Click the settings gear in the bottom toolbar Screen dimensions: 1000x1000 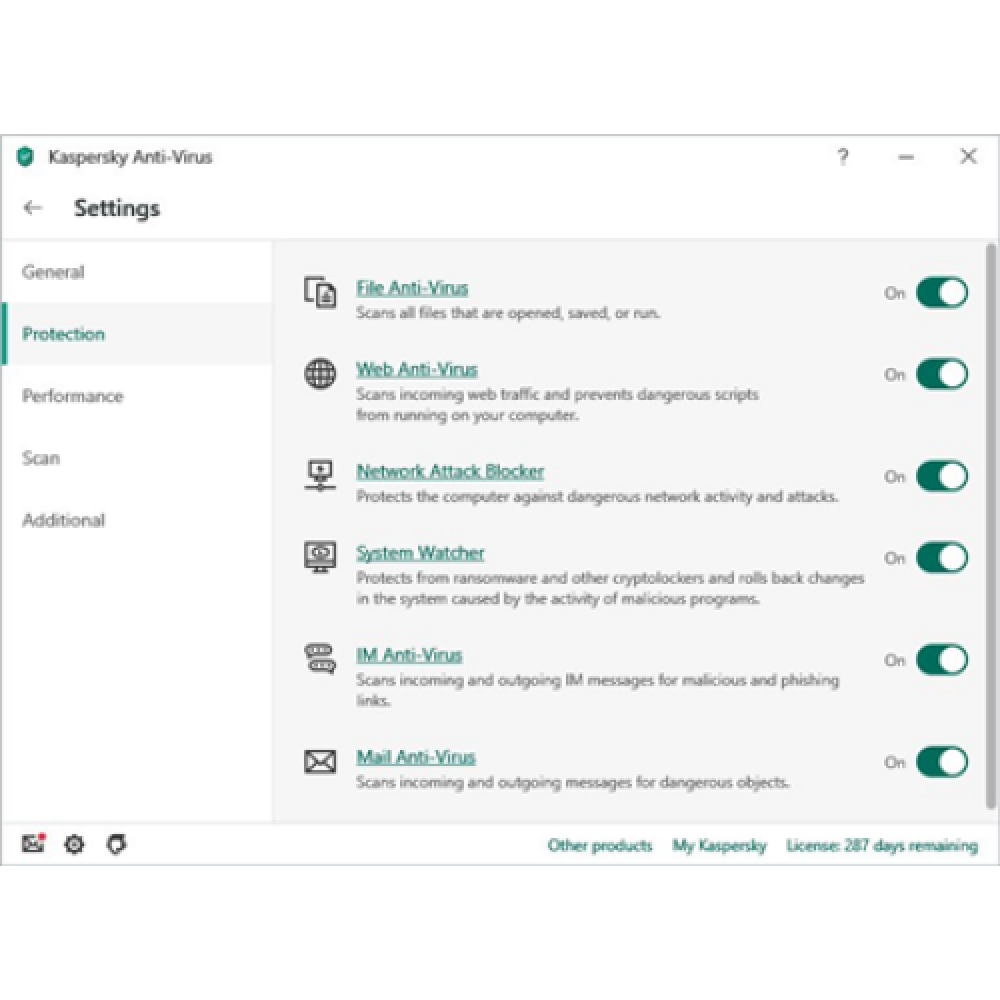pyautogui.click(x=73, y=844)
